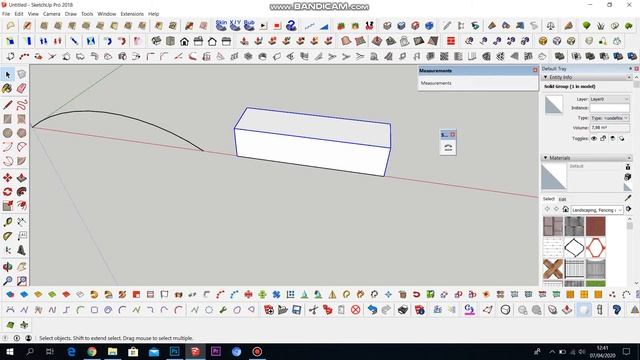The image size is (640, 360).
Task: Select the Pan hand tool
Action: (22, 267)
